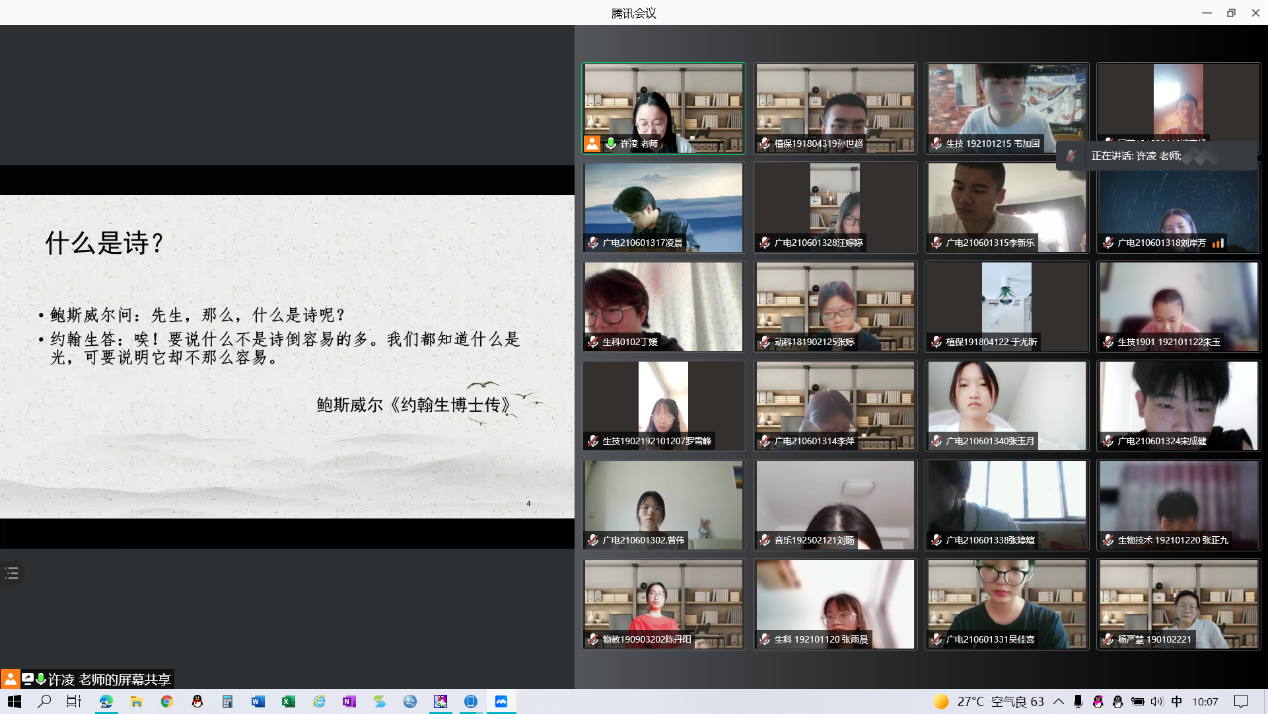Click the shared slide titled 什么是诗
The width and height of the screenshot is (1268, 714).
click(287, 356)
